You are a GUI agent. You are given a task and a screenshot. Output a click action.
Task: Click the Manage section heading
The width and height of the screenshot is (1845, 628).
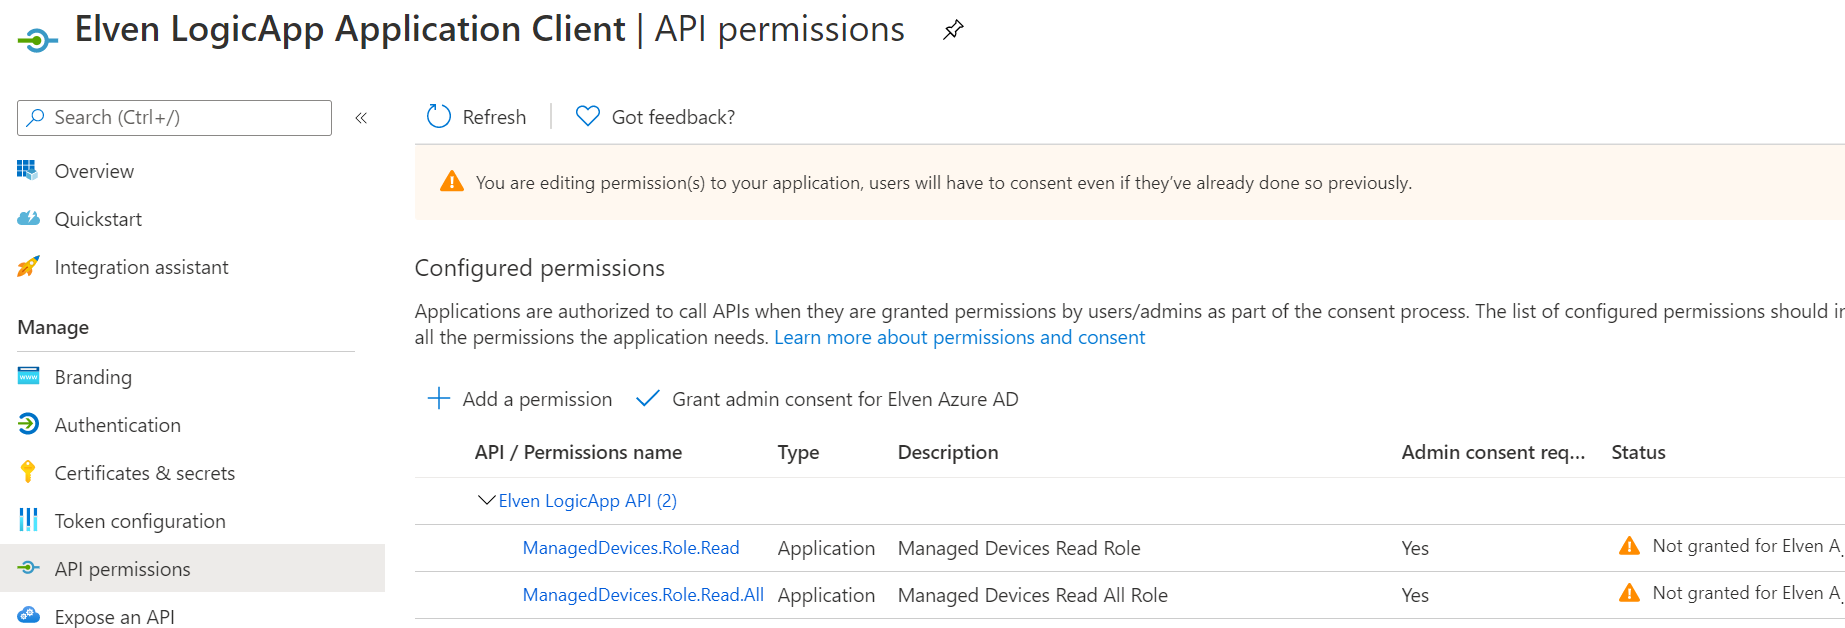53,327
